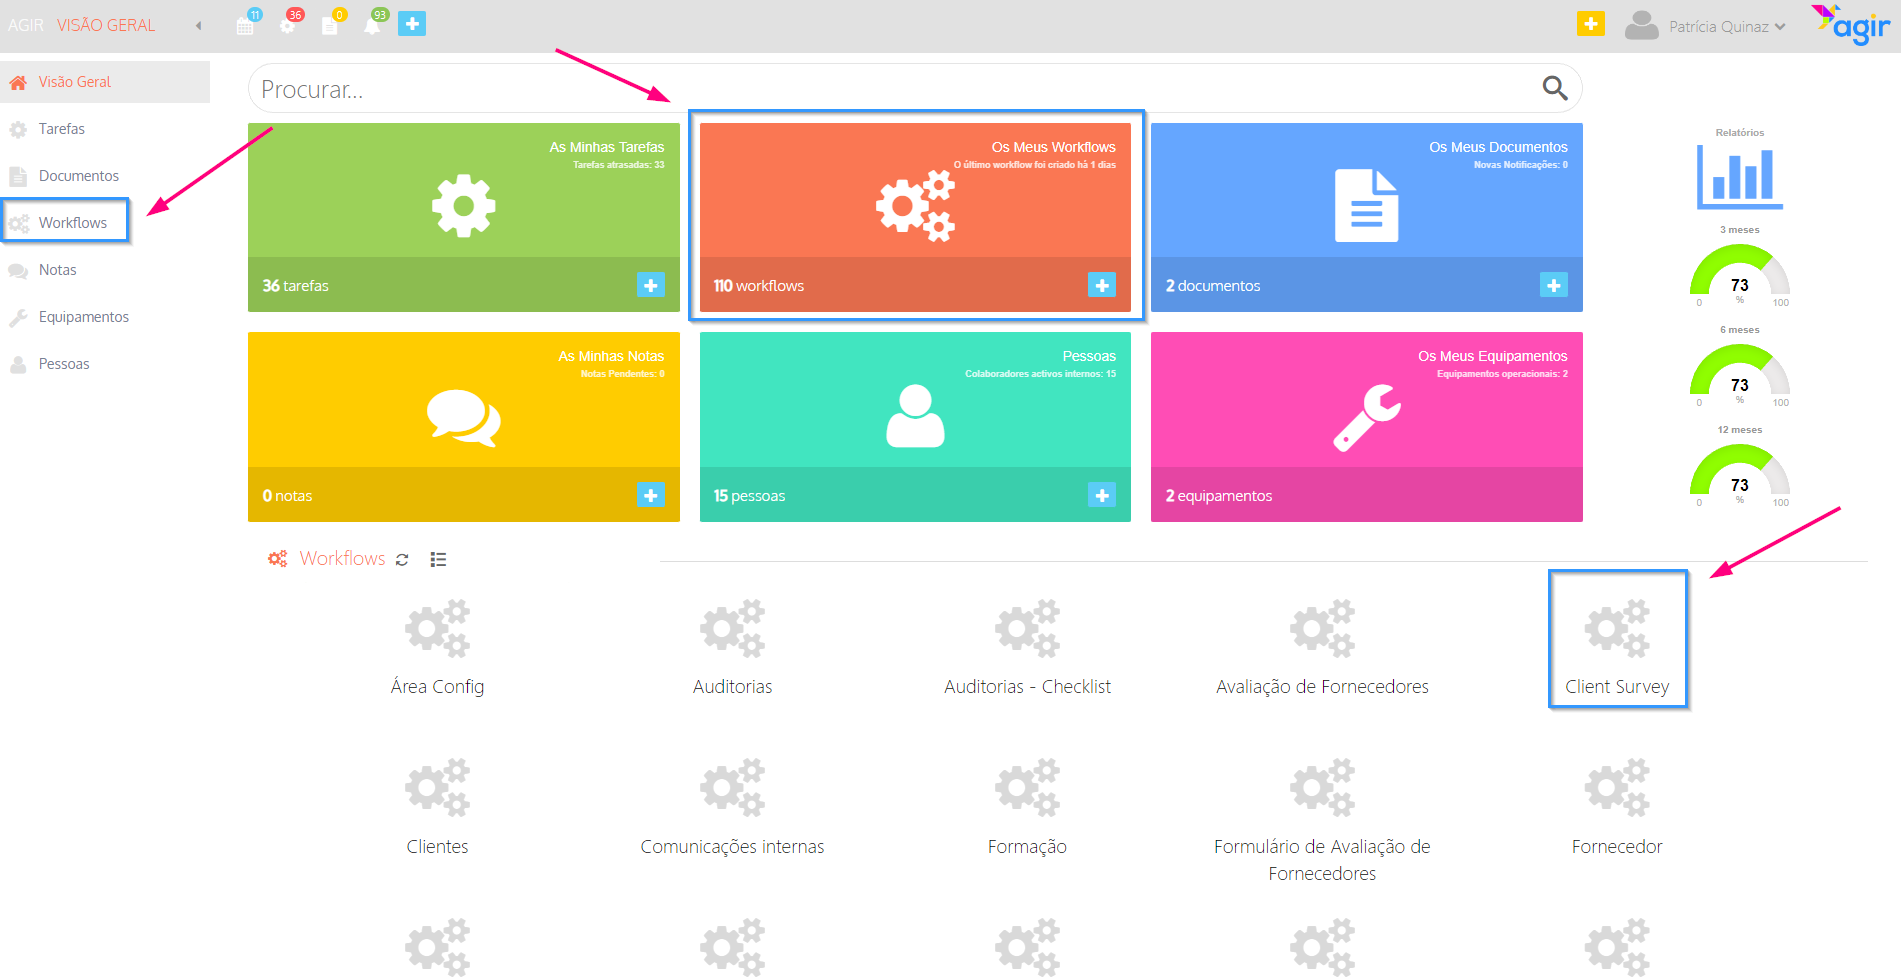Open Formulário de Avaliação de Fornecedores workflow
Screen dimensions: 1901x977
[1322, 820]
